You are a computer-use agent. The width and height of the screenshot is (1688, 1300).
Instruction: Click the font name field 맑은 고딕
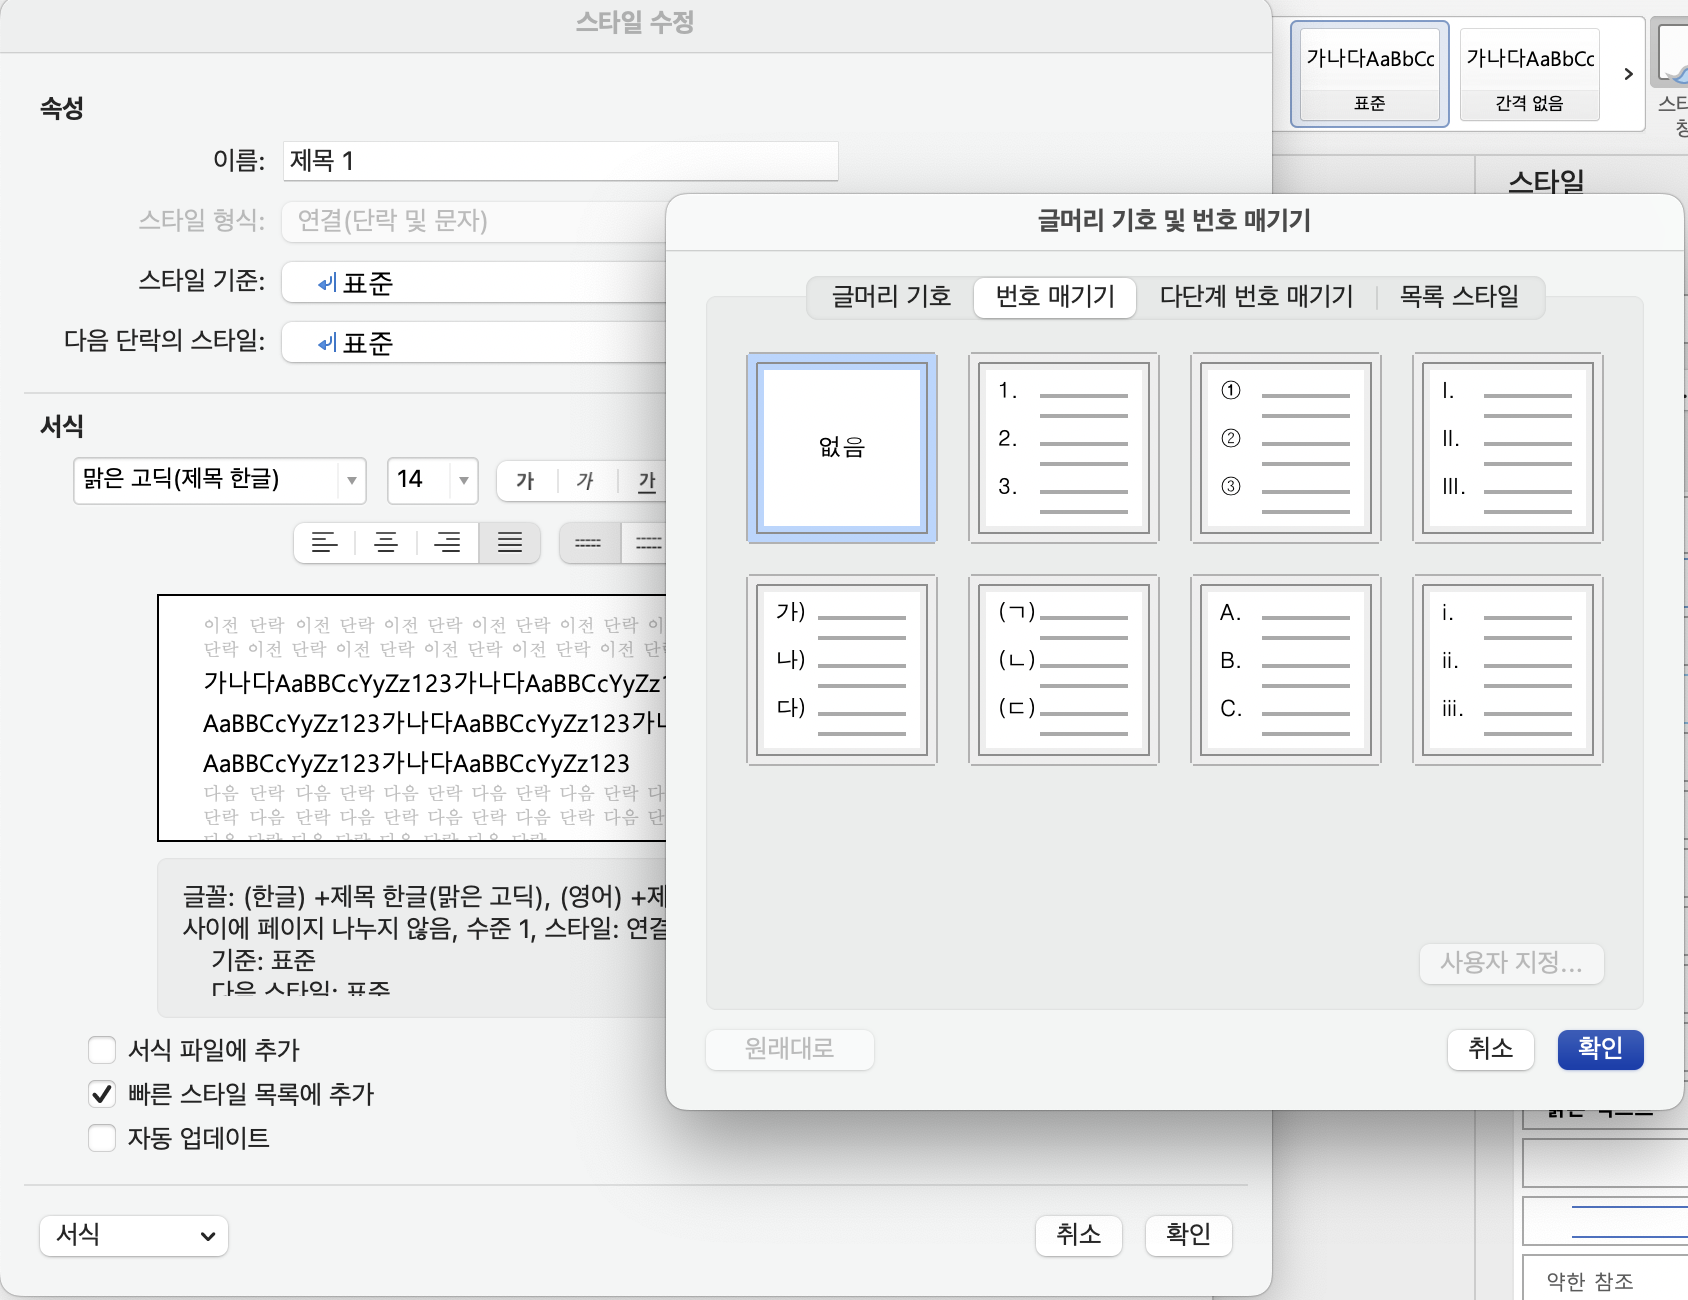click(x=207, y=481)
